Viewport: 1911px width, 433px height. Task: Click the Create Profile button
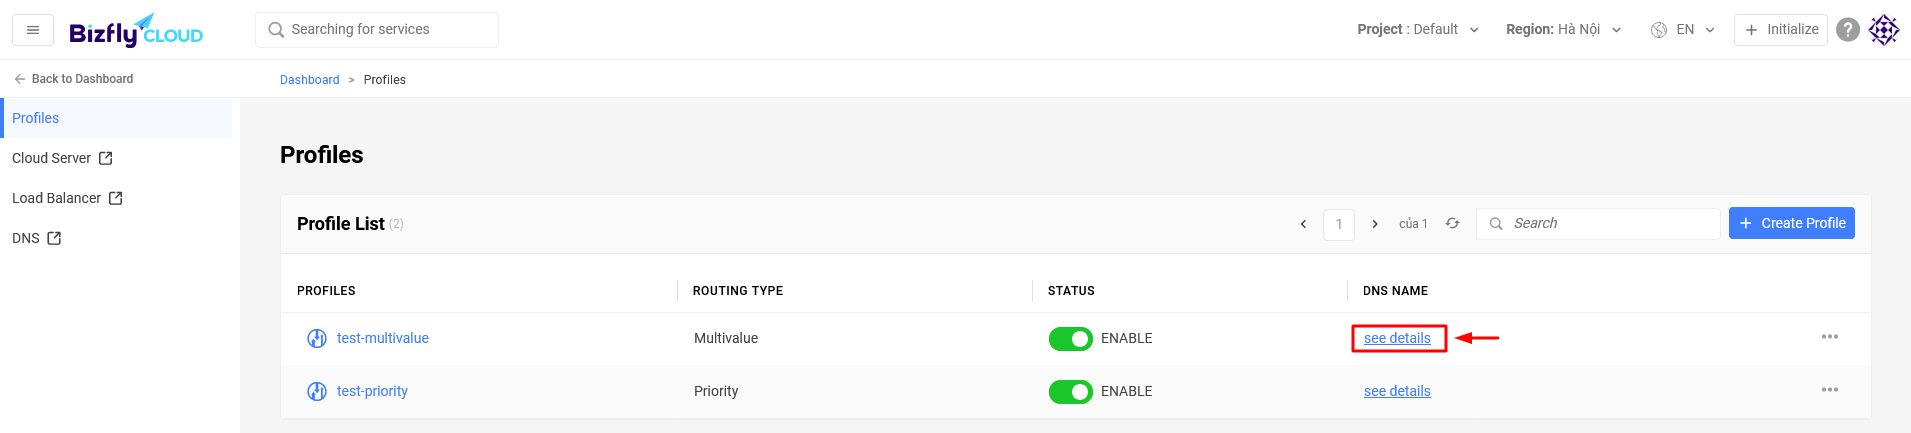[x=1791, y=223]
